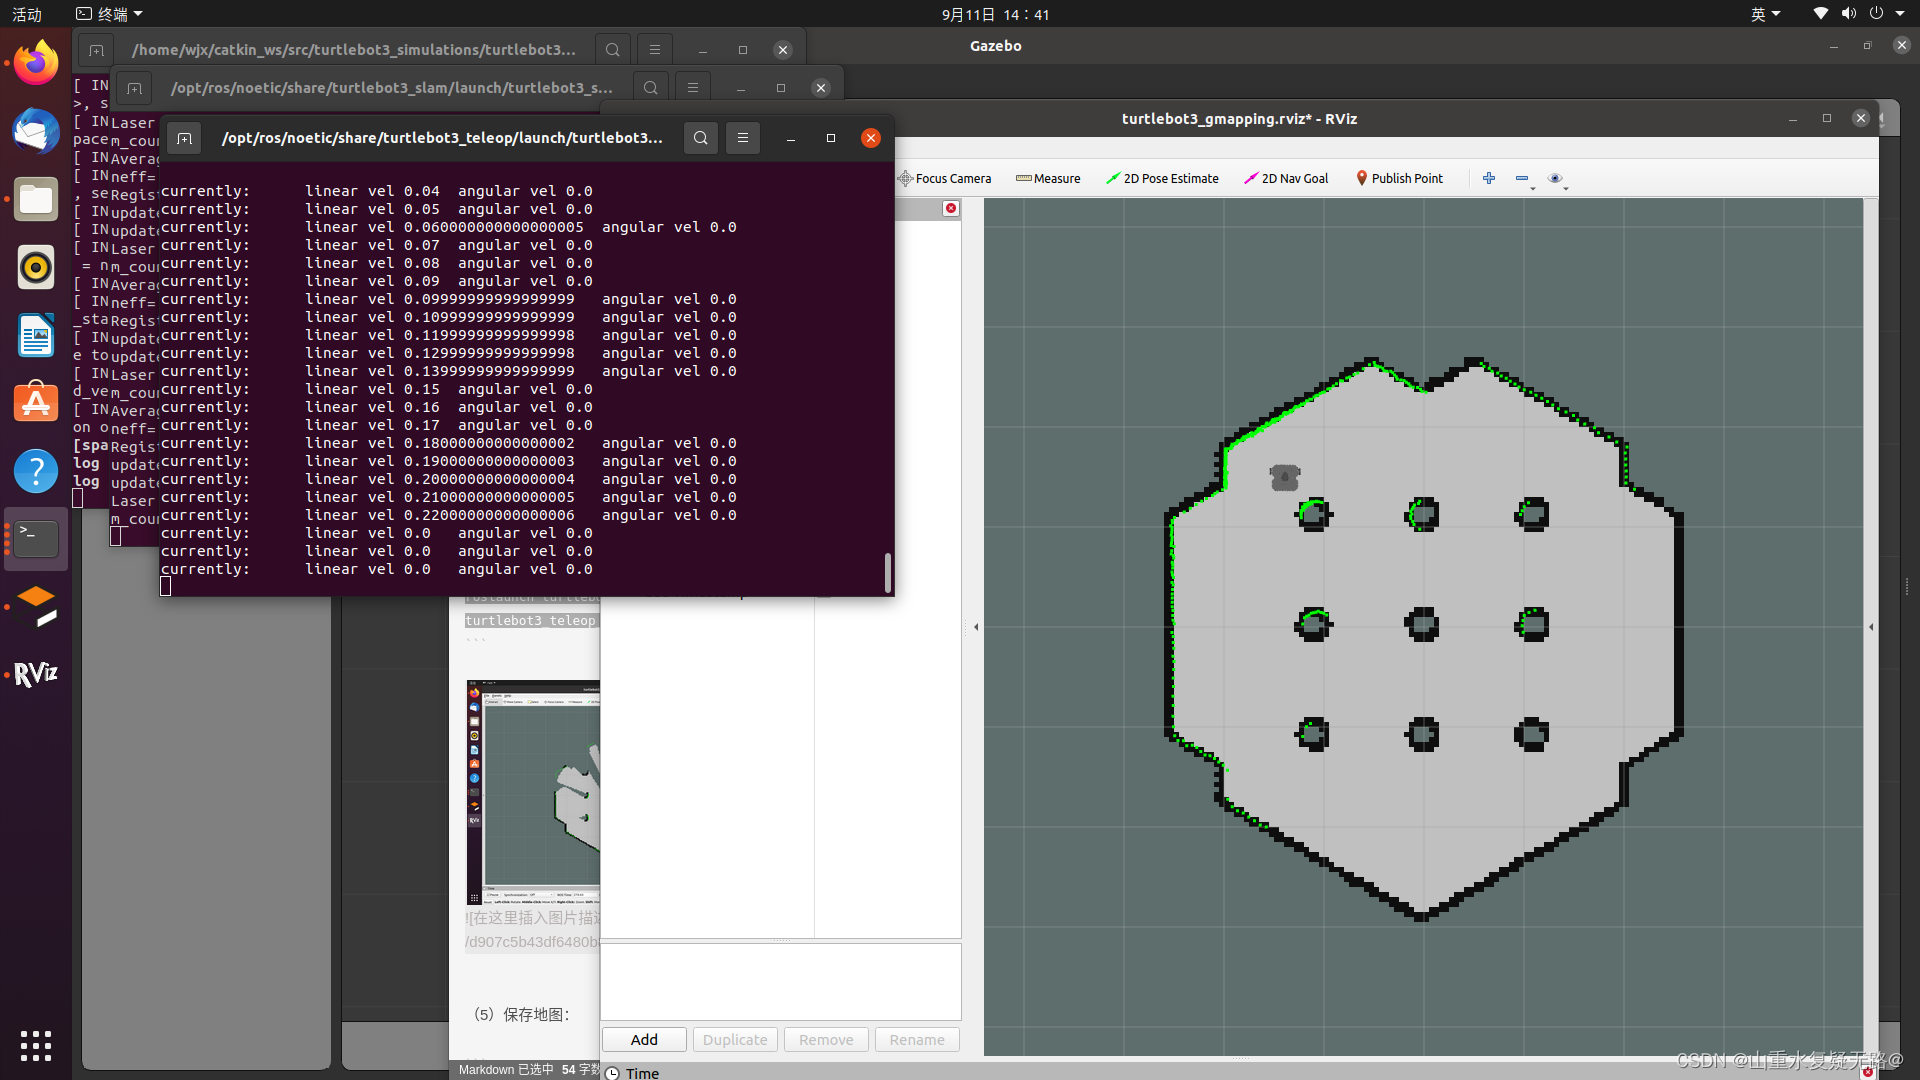Activate the 2D Pose Estimate tool
The height and width of the screenshot is (1080, 1920).
(x=1162, y=178)
